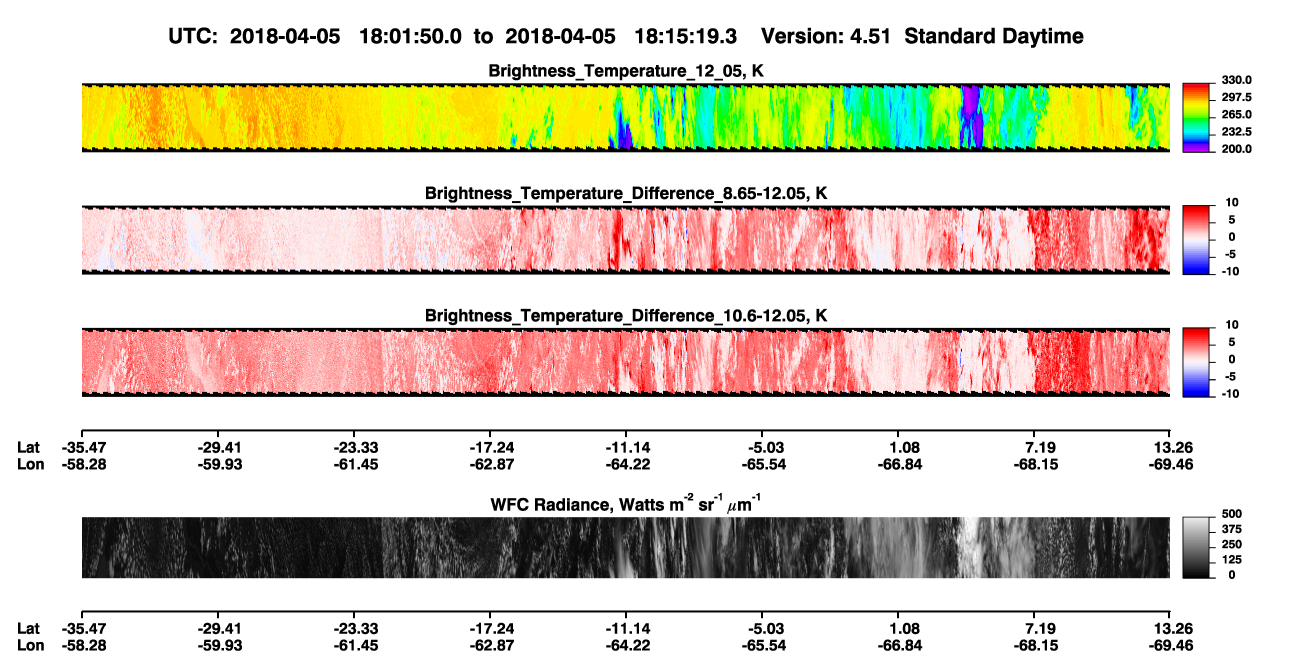Viewport: 1300px width, 667px height.
Task: Click the '-10' label on the 8.65-12.05 colorbar
Action: click(x=1229, y=270)
